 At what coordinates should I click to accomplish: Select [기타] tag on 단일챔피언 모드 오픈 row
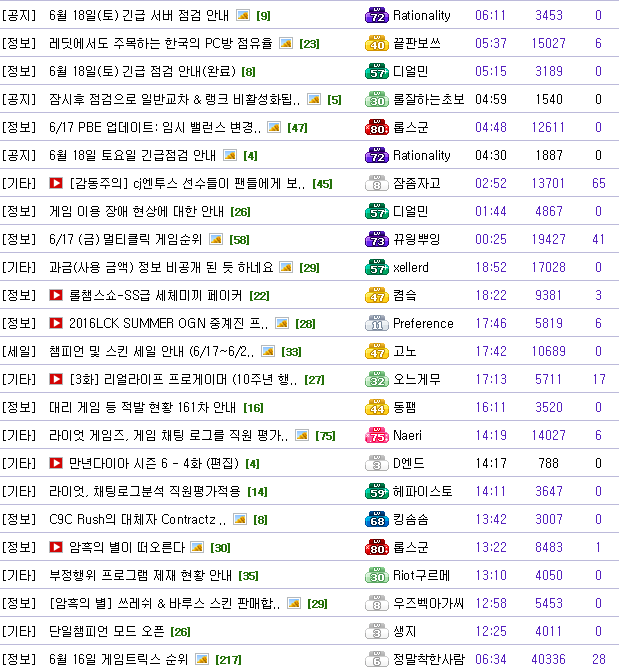pyautogui.click(x=19, y=631)
